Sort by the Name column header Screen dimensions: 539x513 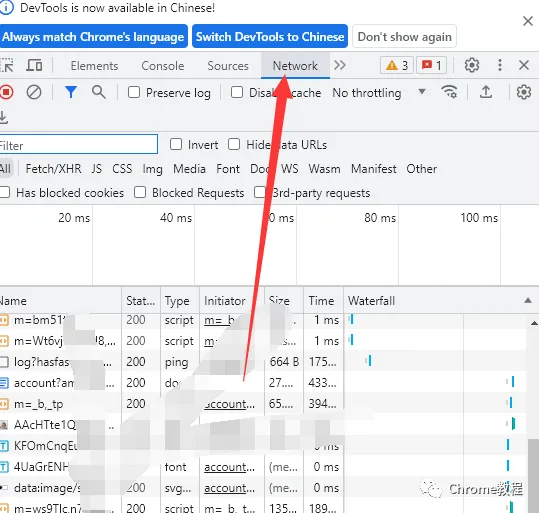[x=60, y=301]
